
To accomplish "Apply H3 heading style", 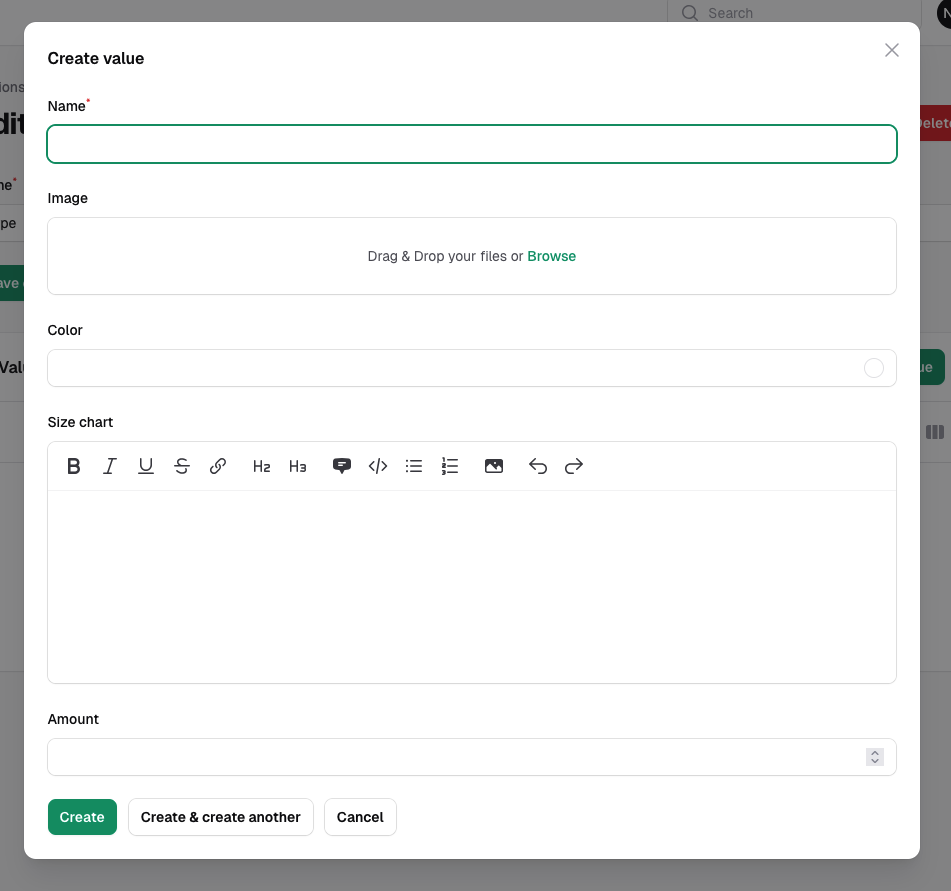I will coord(298,466).
